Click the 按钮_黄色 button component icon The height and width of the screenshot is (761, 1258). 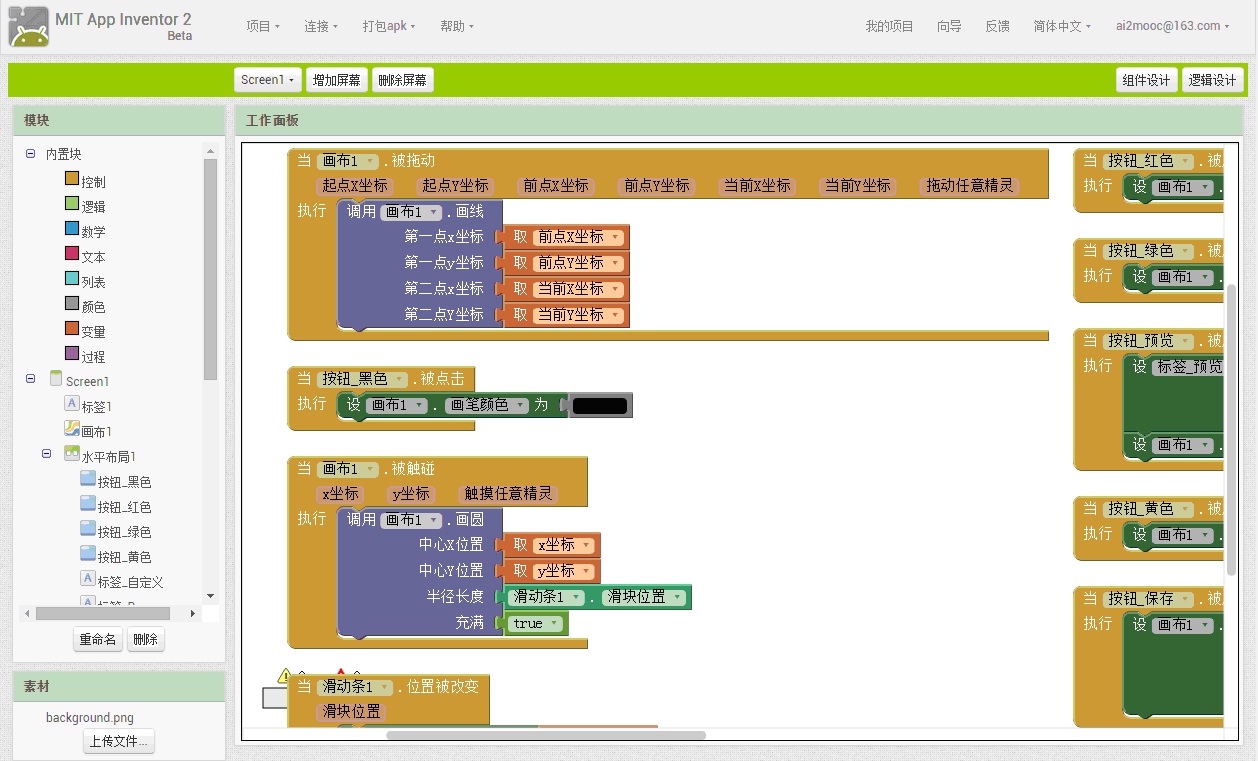click(x=88, y=554)
